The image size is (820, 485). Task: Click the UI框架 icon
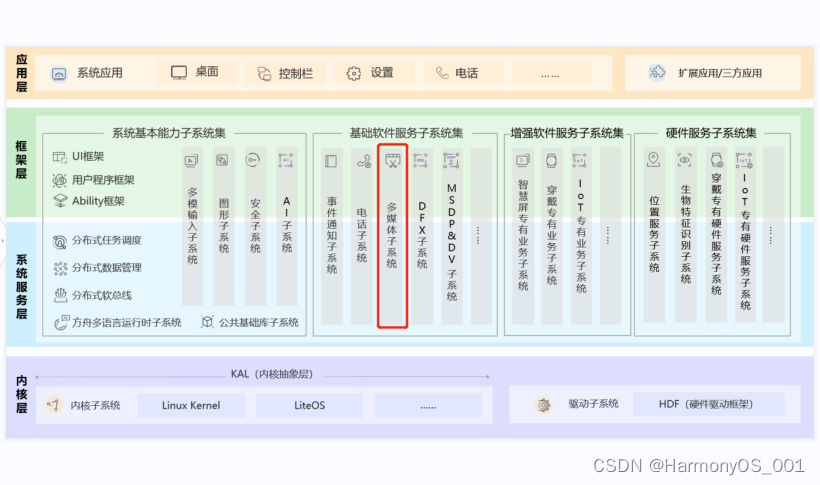coord(60,156)
